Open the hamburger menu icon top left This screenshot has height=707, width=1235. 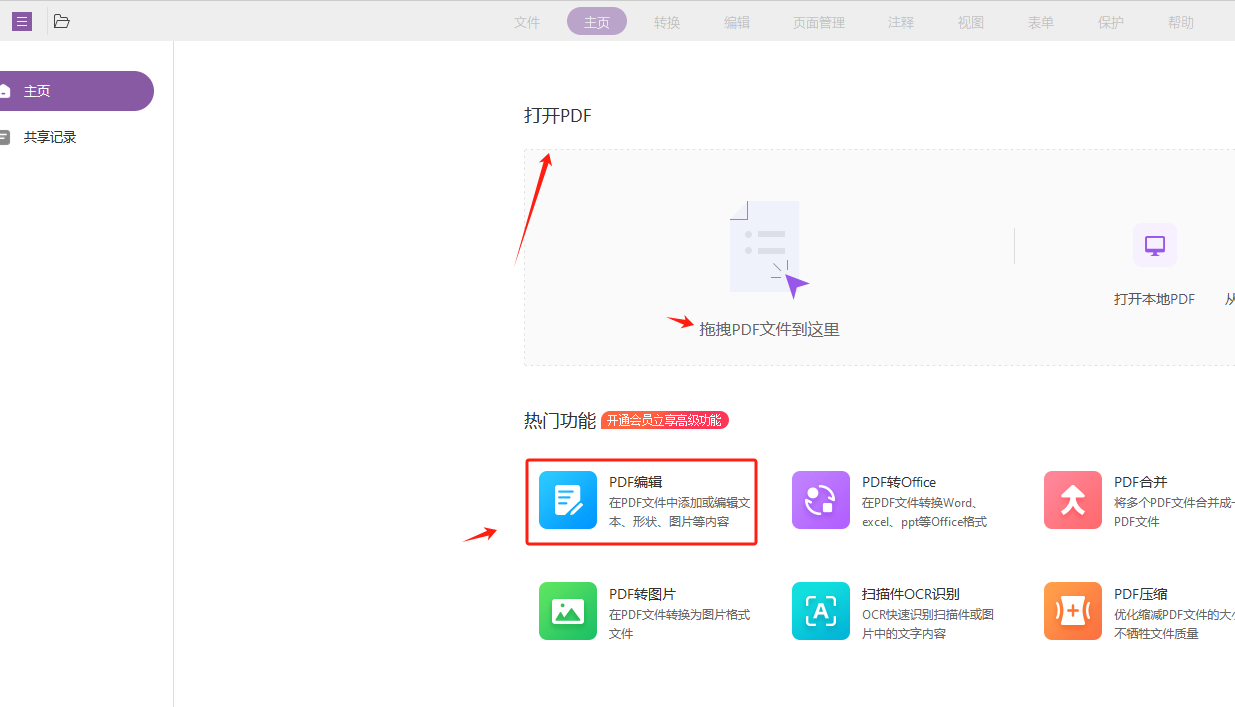coord(21,21)
